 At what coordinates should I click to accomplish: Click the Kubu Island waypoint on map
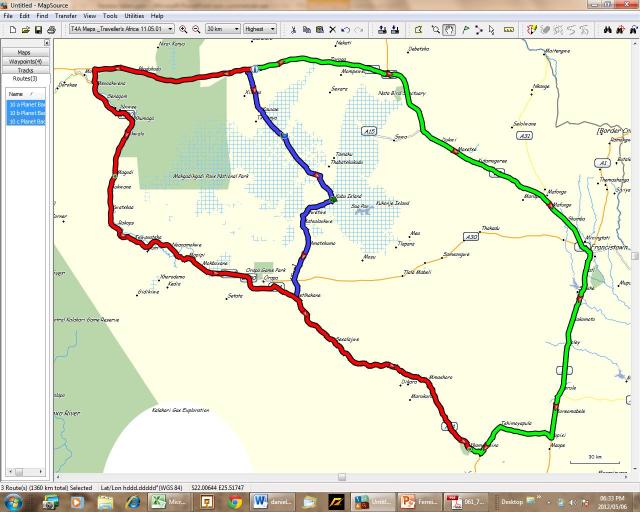point(332,199)
